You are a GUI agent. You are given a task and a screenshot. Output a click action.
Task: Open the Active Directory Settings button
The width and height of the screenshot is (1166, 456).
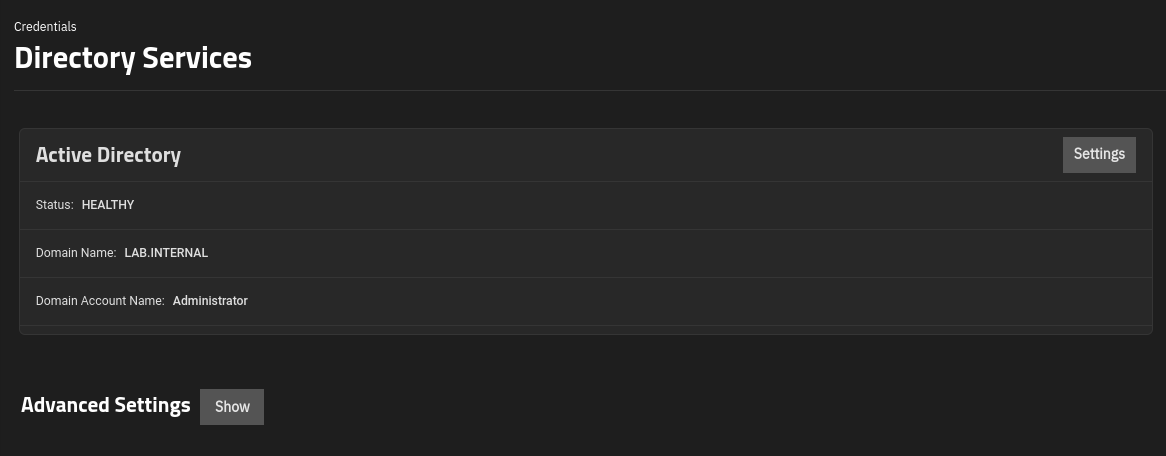point(1099,154)
